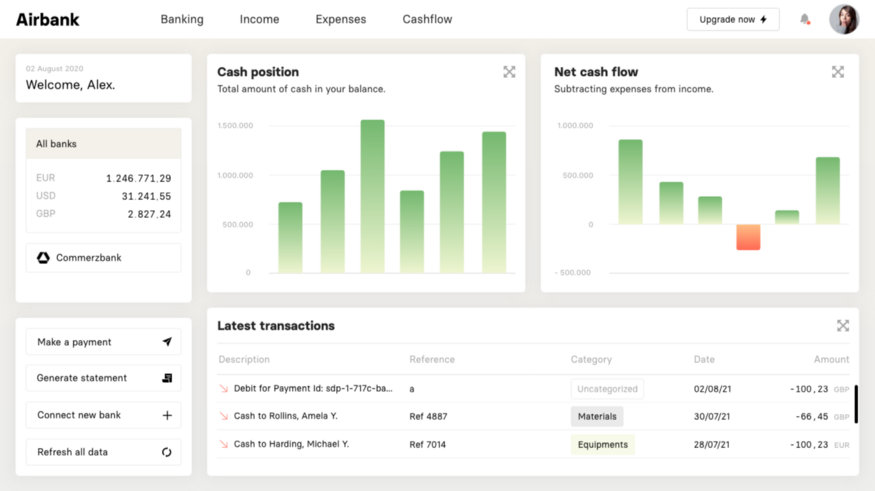Switch to the Expenses tab
This screenshot has width=875, height=491.
[341, 20]
